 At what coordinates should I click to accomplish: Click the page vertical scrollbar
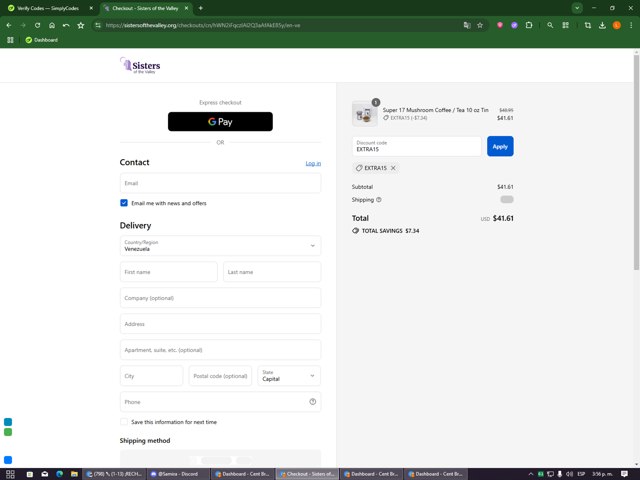636,163
